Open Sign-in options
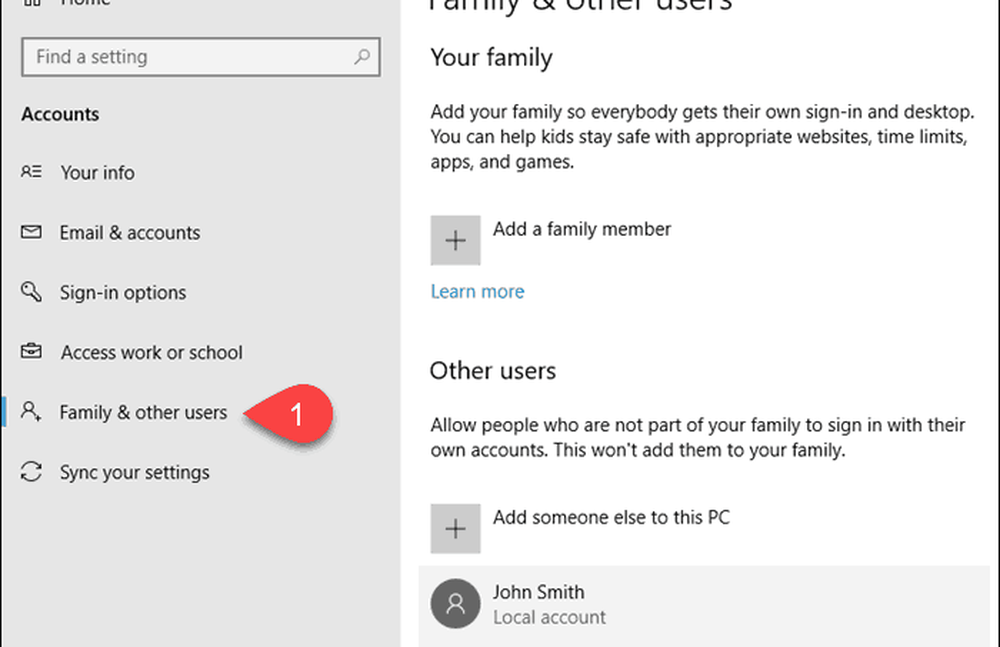Image resolution: width=1000 pixels, height=647 pixels. pyautogui.click(x=123, y=293)
